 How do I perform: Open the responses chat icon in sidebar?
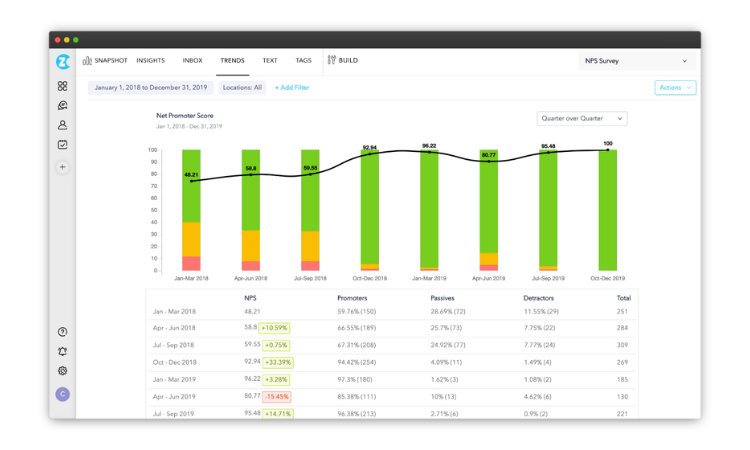pyautogui.click(x=63, y=106)
